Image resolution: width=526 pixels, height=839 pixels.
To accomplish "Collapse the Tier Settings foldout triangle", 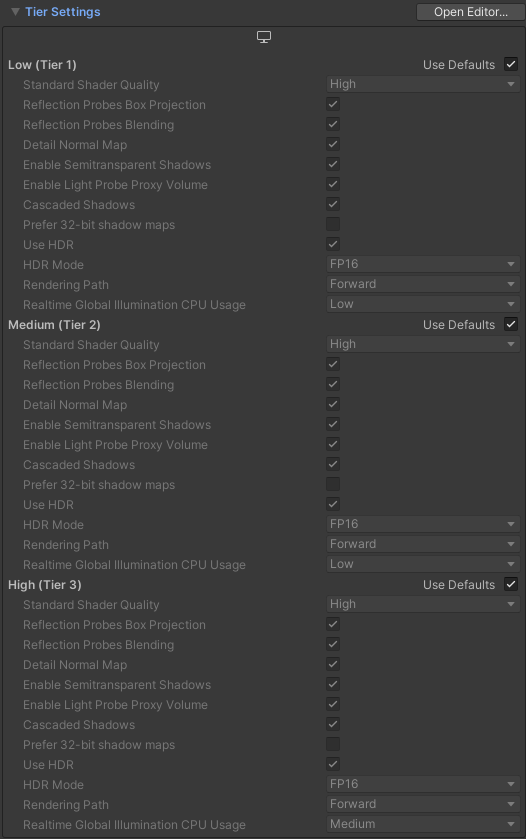I will [16, 12].
